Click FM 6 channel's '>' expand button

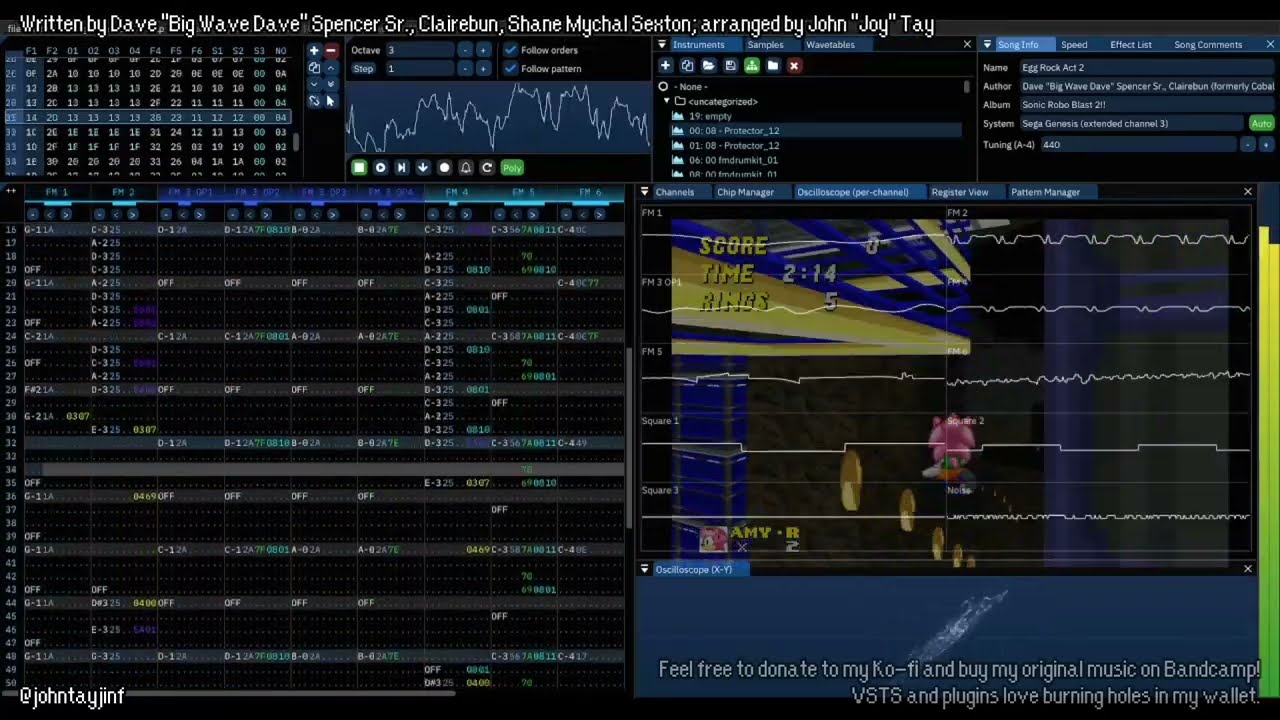(x=599, y=214)
